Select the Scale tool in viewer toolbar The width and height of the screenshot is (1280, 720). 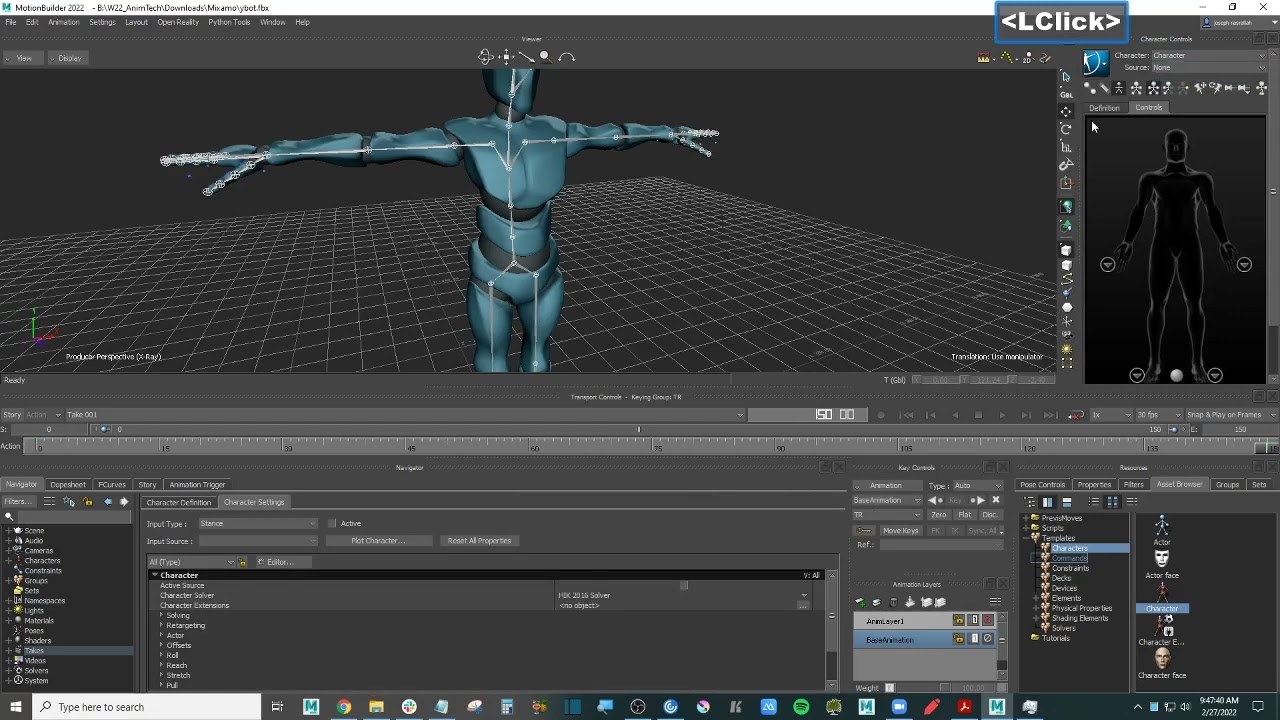[x=1066, y=147]
